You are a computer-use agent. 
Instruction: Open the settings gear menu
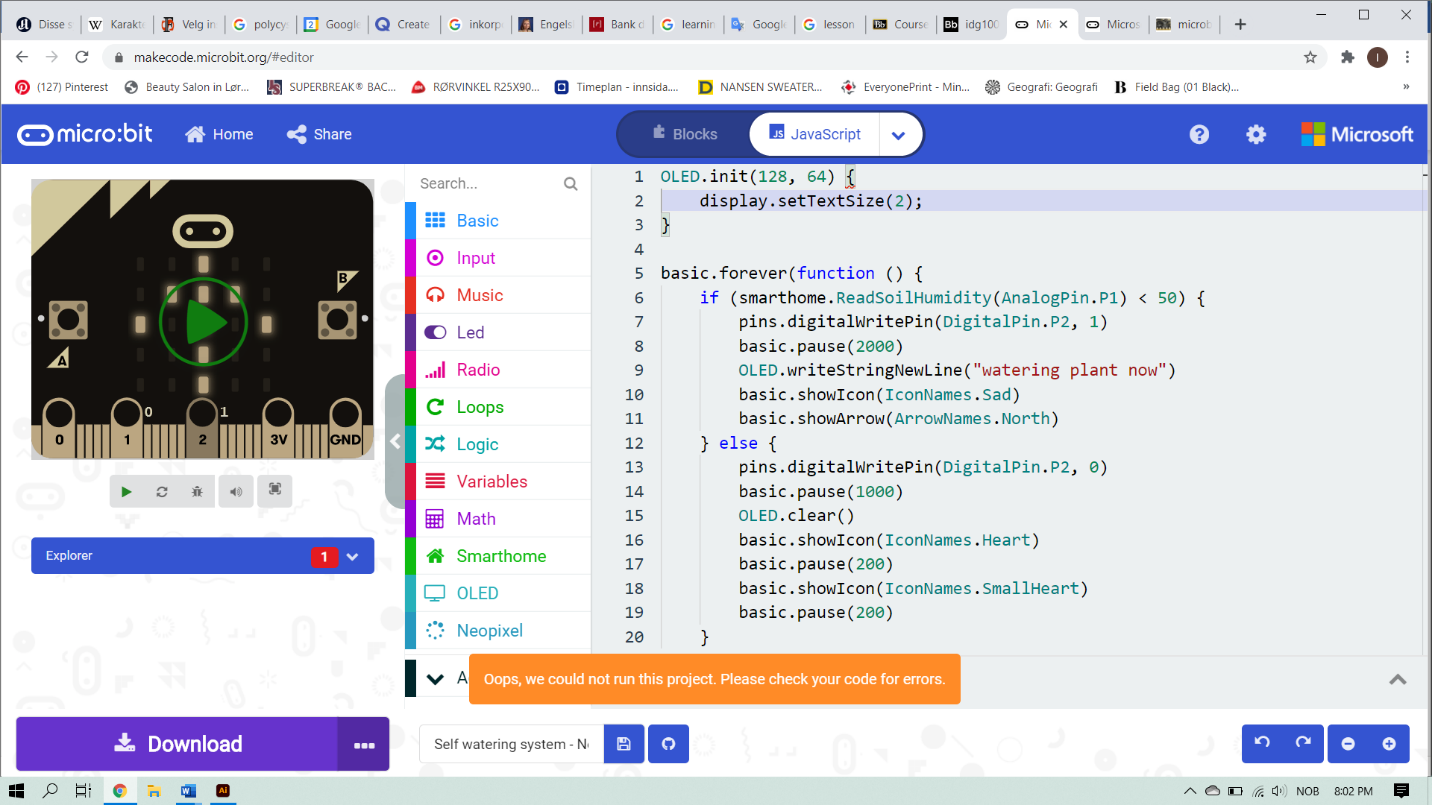(x=1256, y=134)
